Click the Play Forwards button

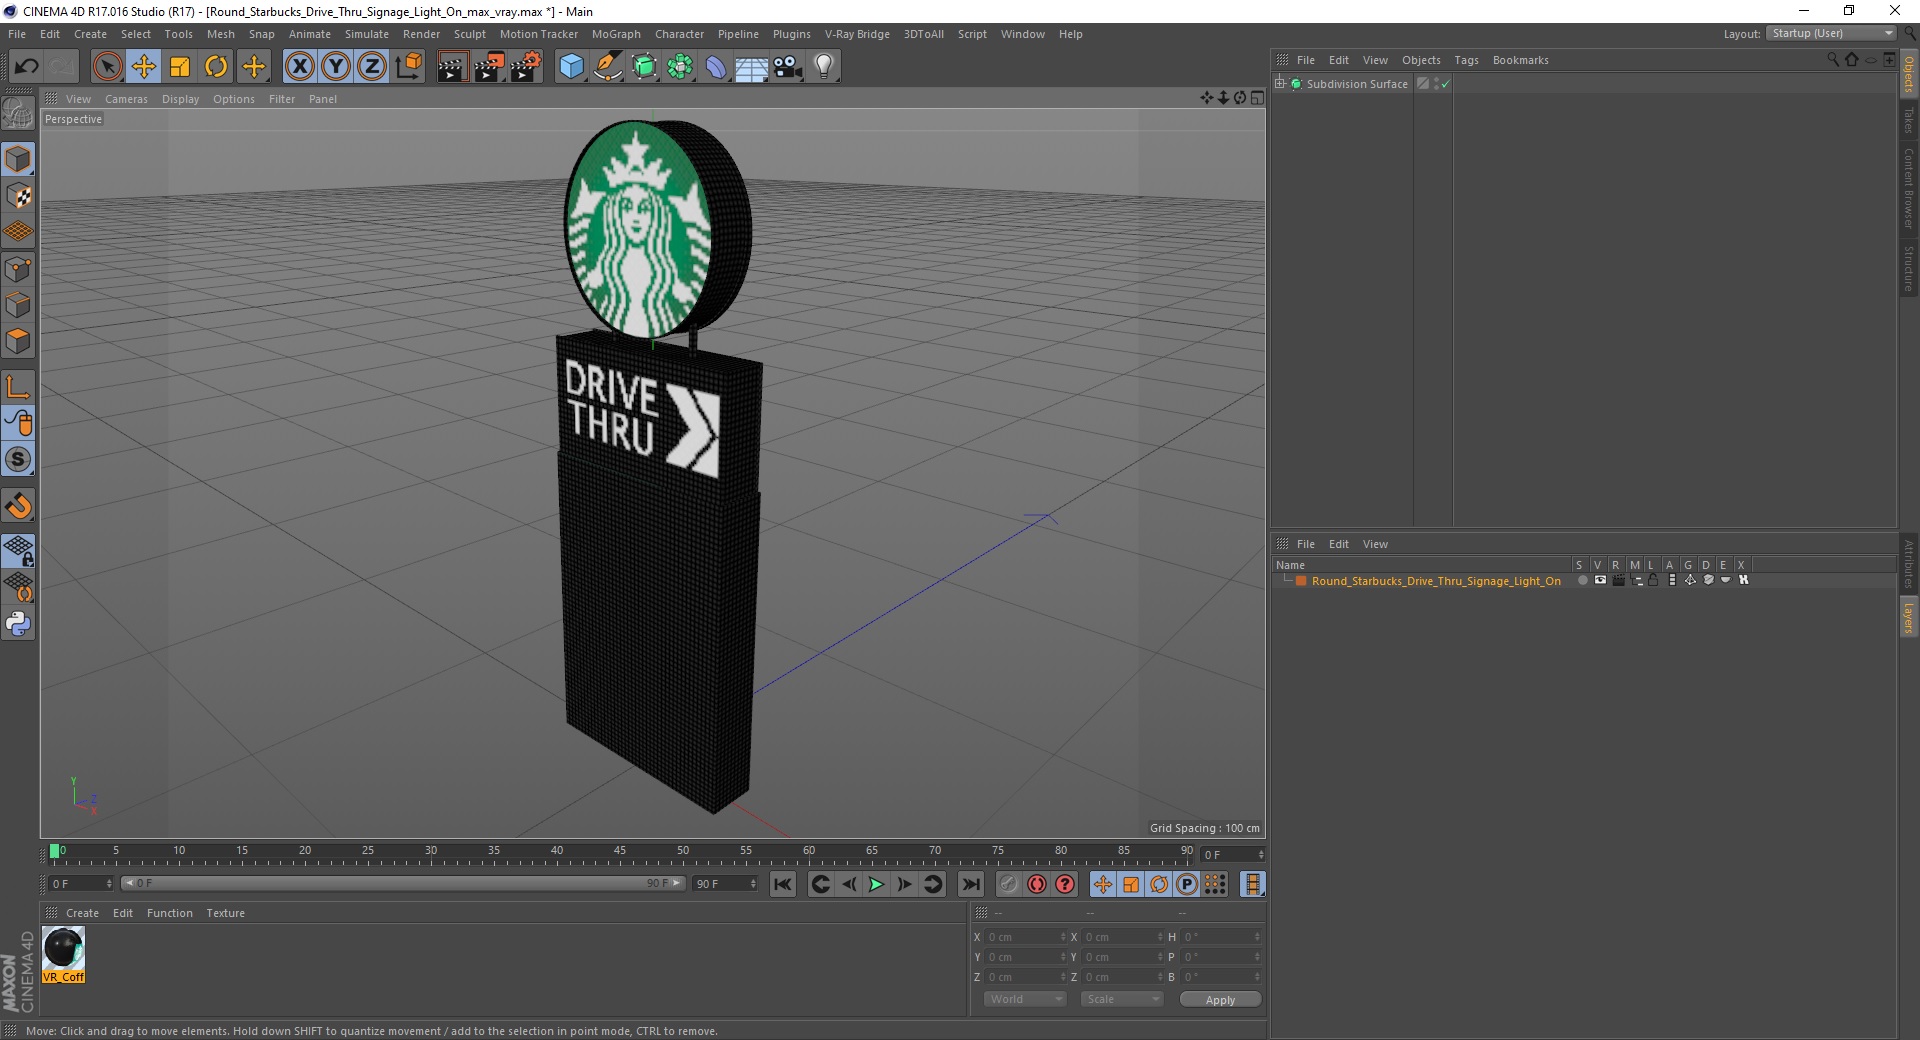(876, 884)
